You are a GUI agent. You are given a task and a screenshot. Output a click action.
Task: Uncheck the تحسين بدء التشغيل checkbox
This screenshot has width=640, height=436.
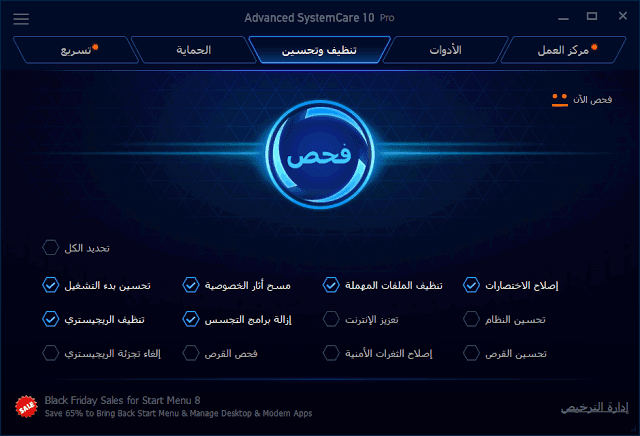click(x=51, y=285)
